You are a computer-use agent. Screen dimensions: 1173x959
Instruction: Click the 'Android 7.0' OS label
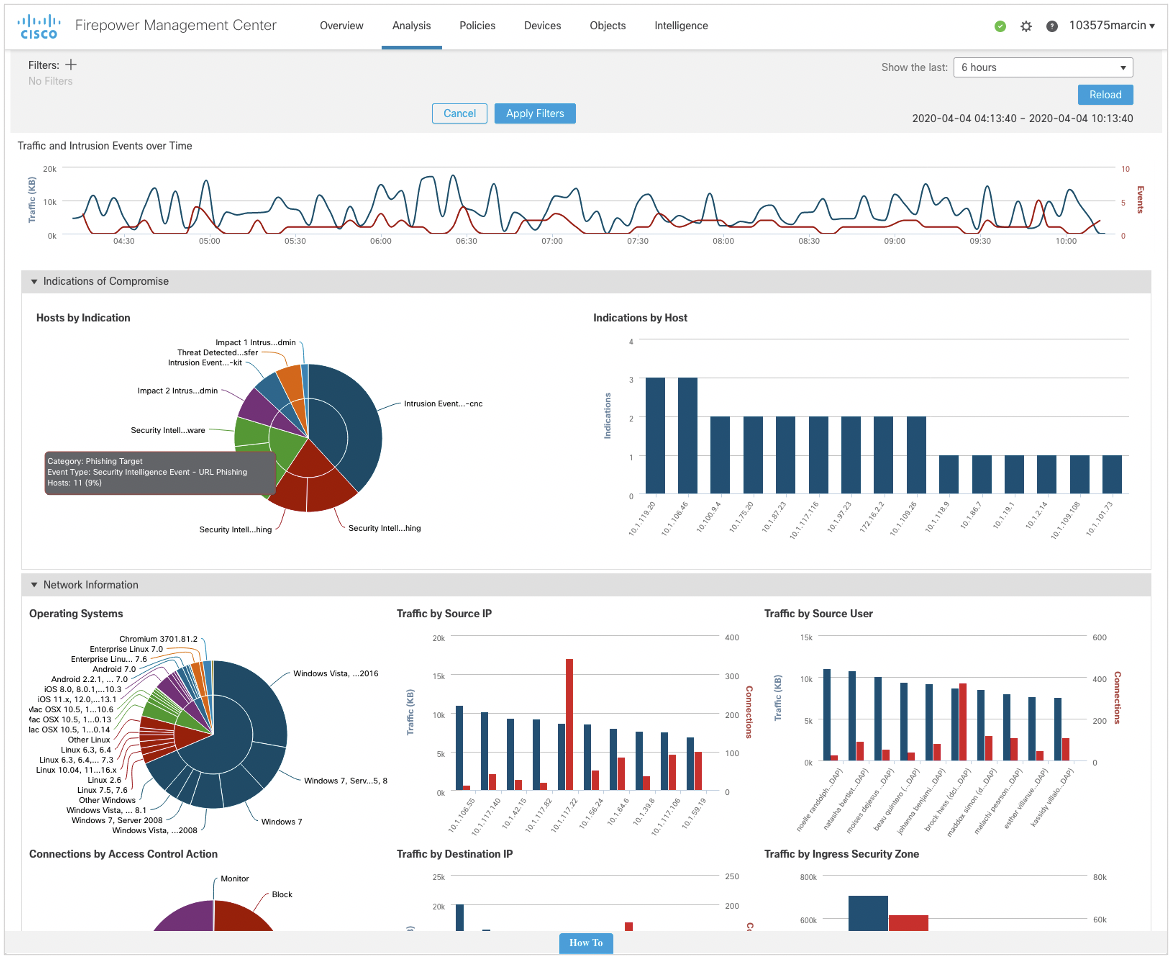coord(114,670)
